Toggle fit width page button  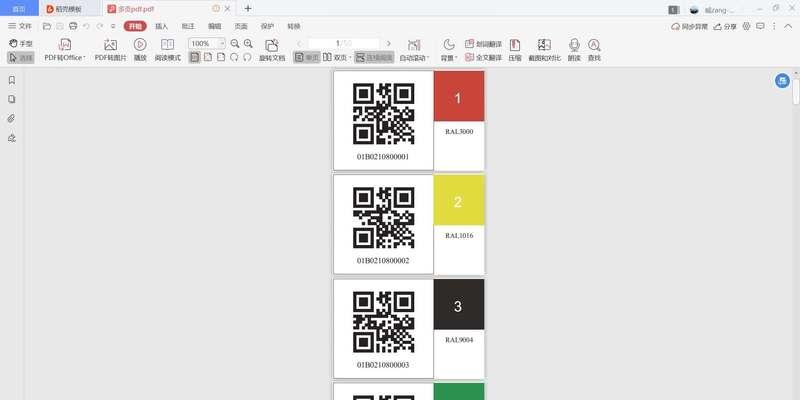coord(208,57)
